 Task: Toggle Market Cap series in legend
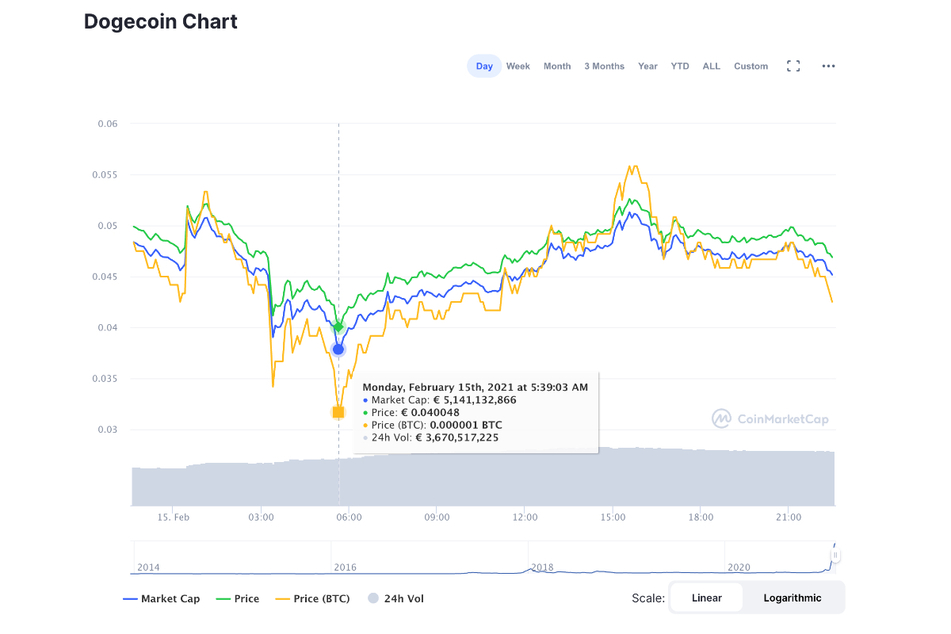click(x=161, y=599)
